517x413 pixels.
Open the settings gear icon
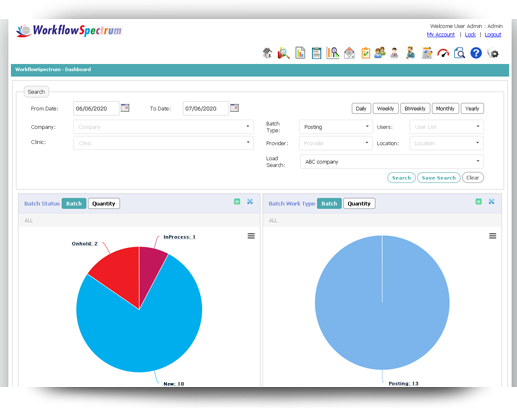coord(493,53)
